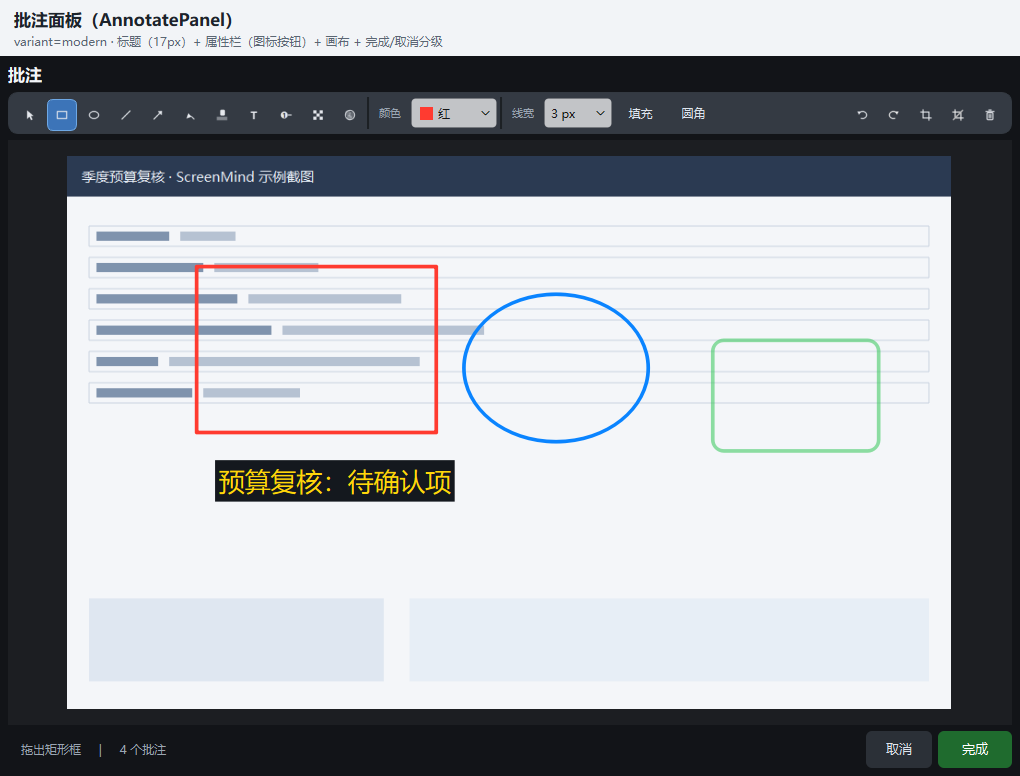Pick the straight line tool

coord(126,115)
